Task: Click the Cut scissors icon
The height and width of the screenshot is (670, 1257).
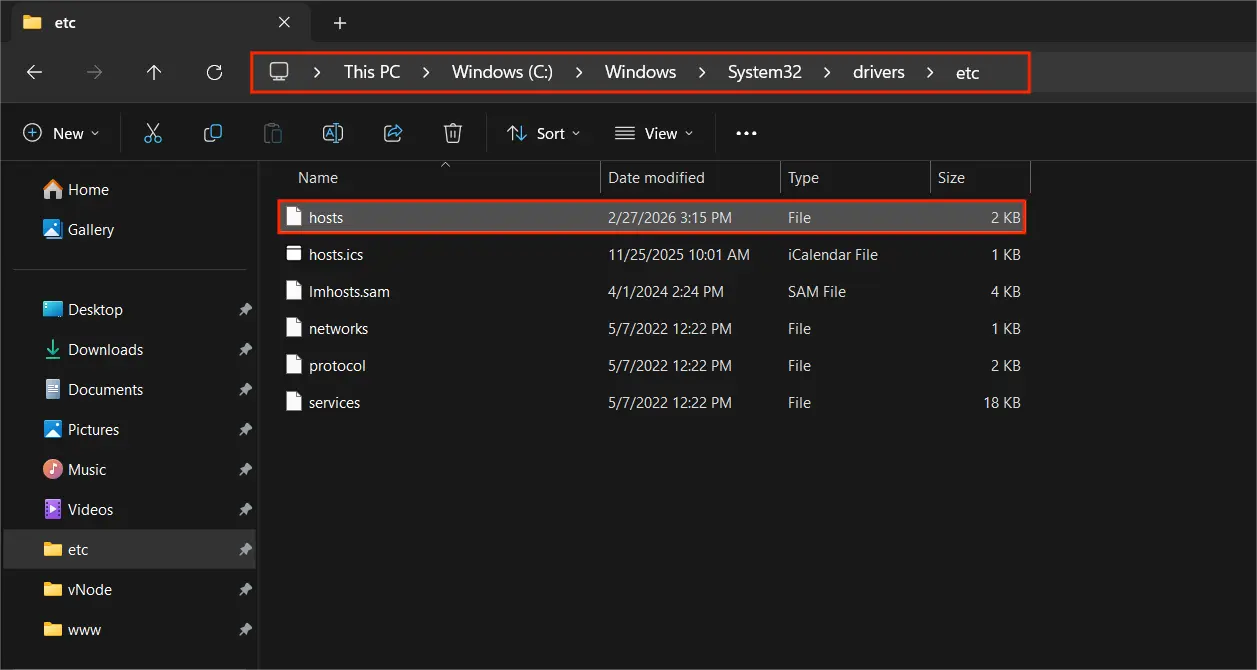Action: (x=153, y=133)
